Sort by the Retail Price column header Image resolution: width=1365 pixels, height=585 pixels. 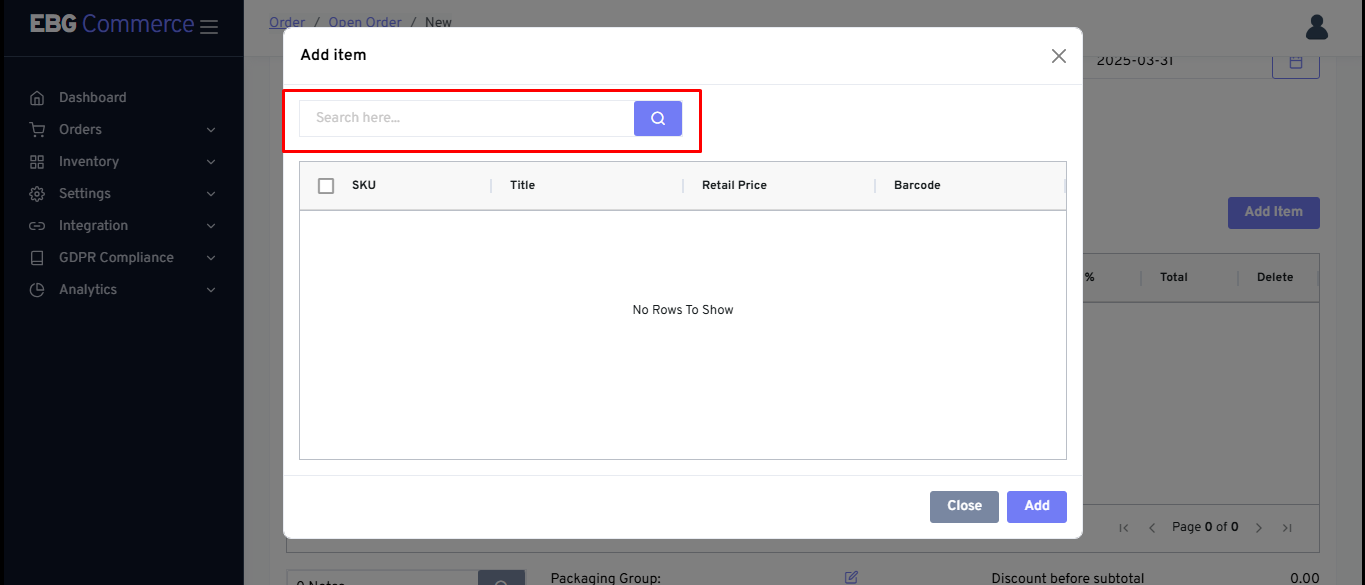click(x=734, y=185)
